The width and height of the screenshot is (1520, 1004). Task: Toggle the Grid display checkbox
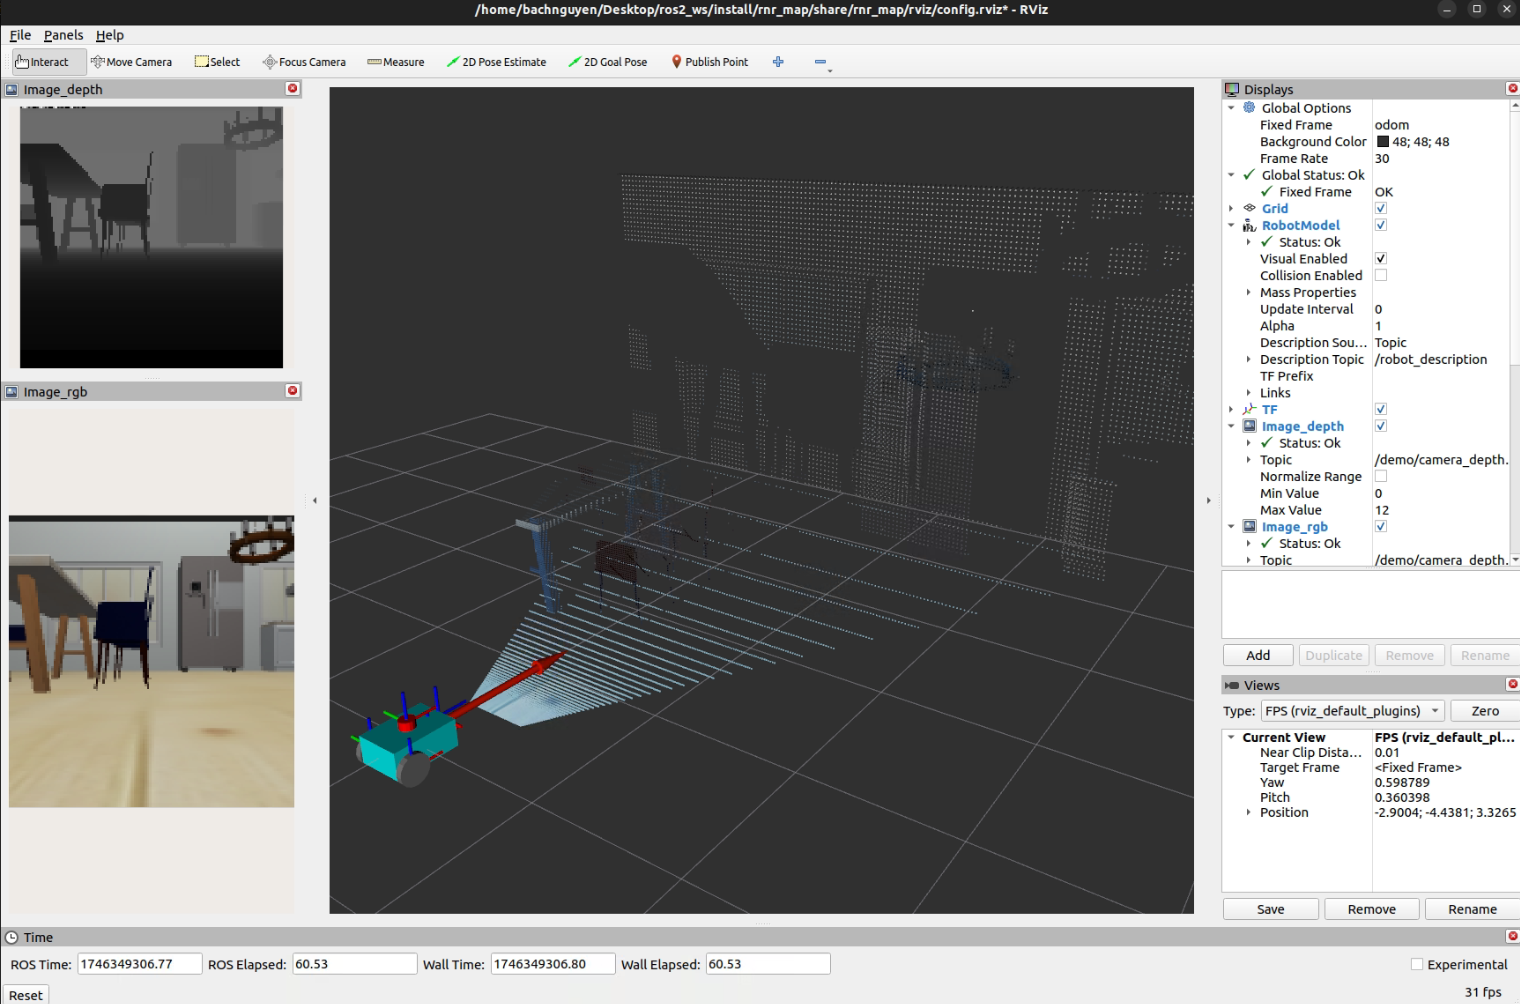[x=1381, y=209]
